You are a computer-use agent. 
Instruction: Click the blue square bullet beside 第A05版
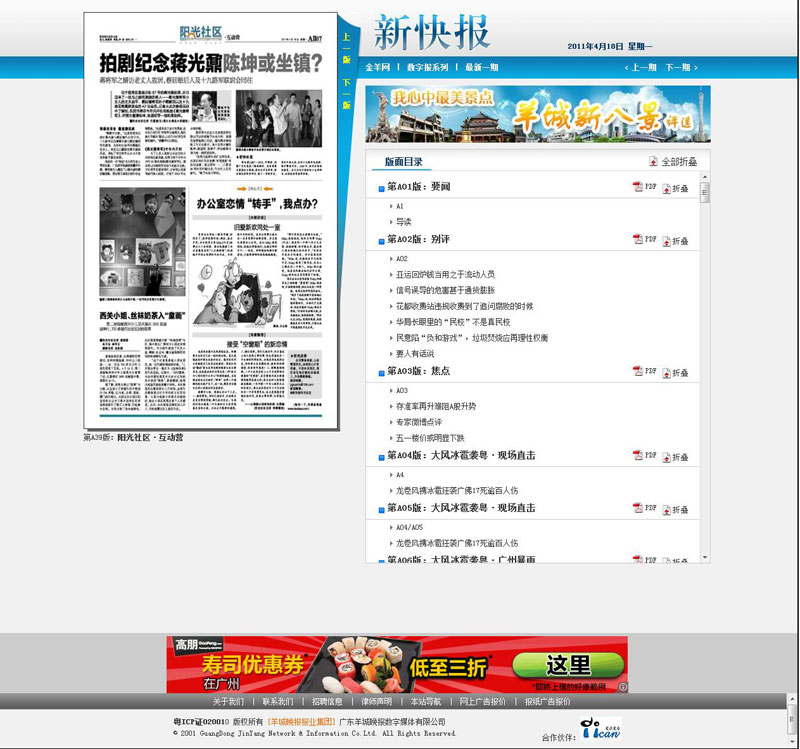coord(381,510)
